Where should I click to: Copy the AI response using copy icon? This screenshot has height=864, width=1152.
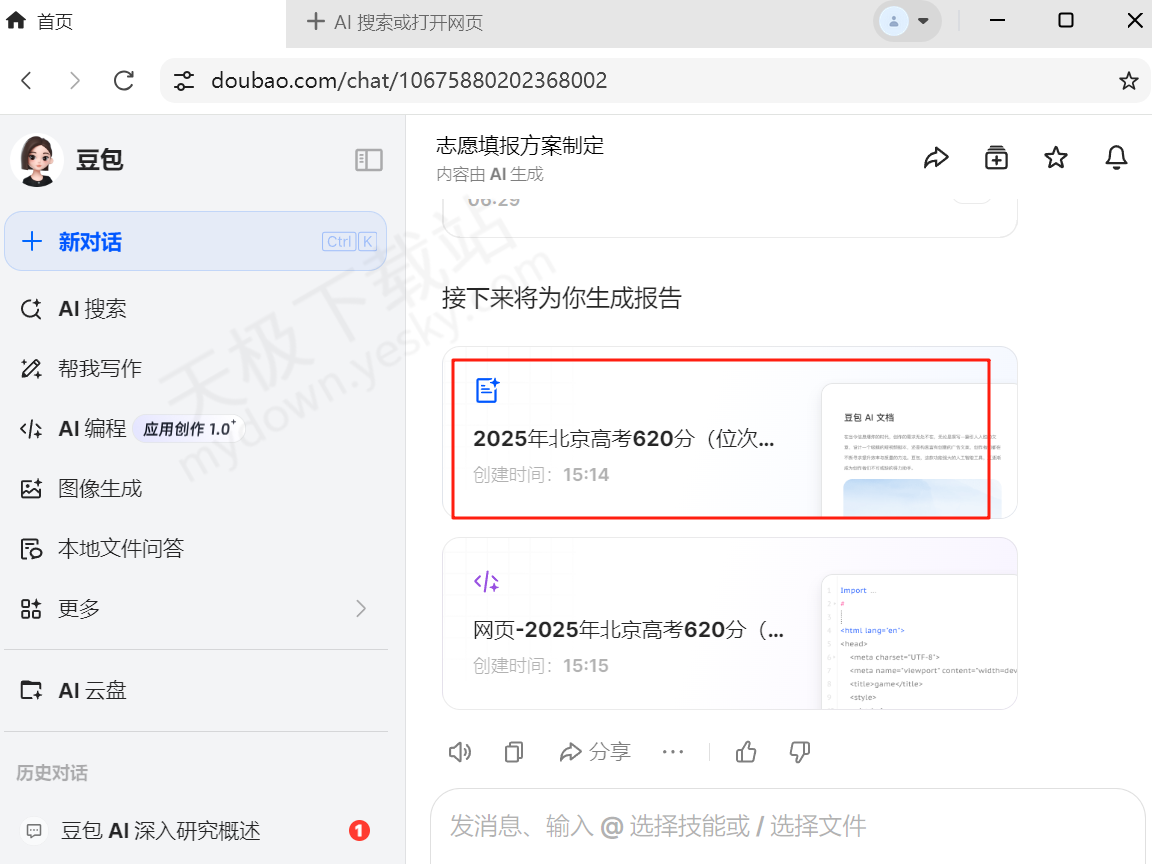click(513, 751)
